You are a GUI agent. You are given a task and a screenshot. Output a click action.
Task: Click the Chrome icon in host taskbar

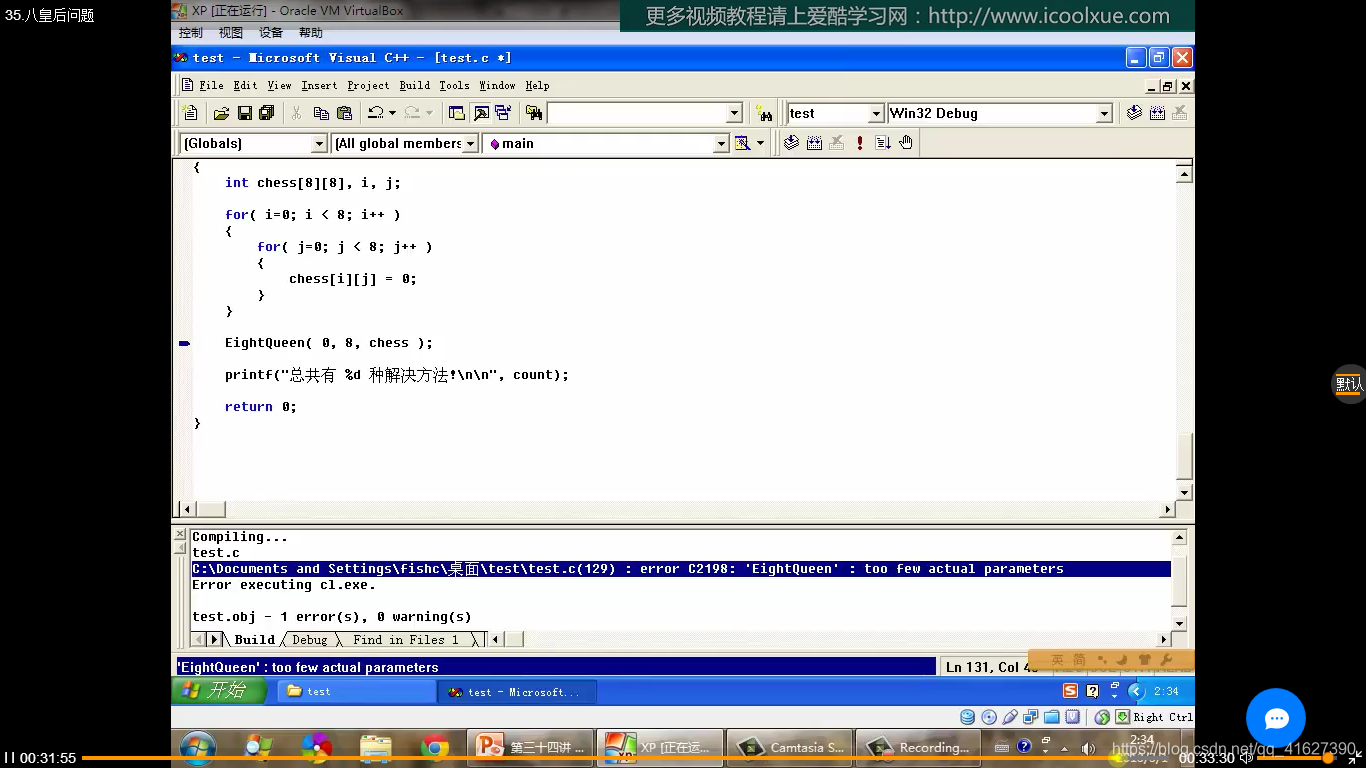pyautogui.click(x=435, y=747)
